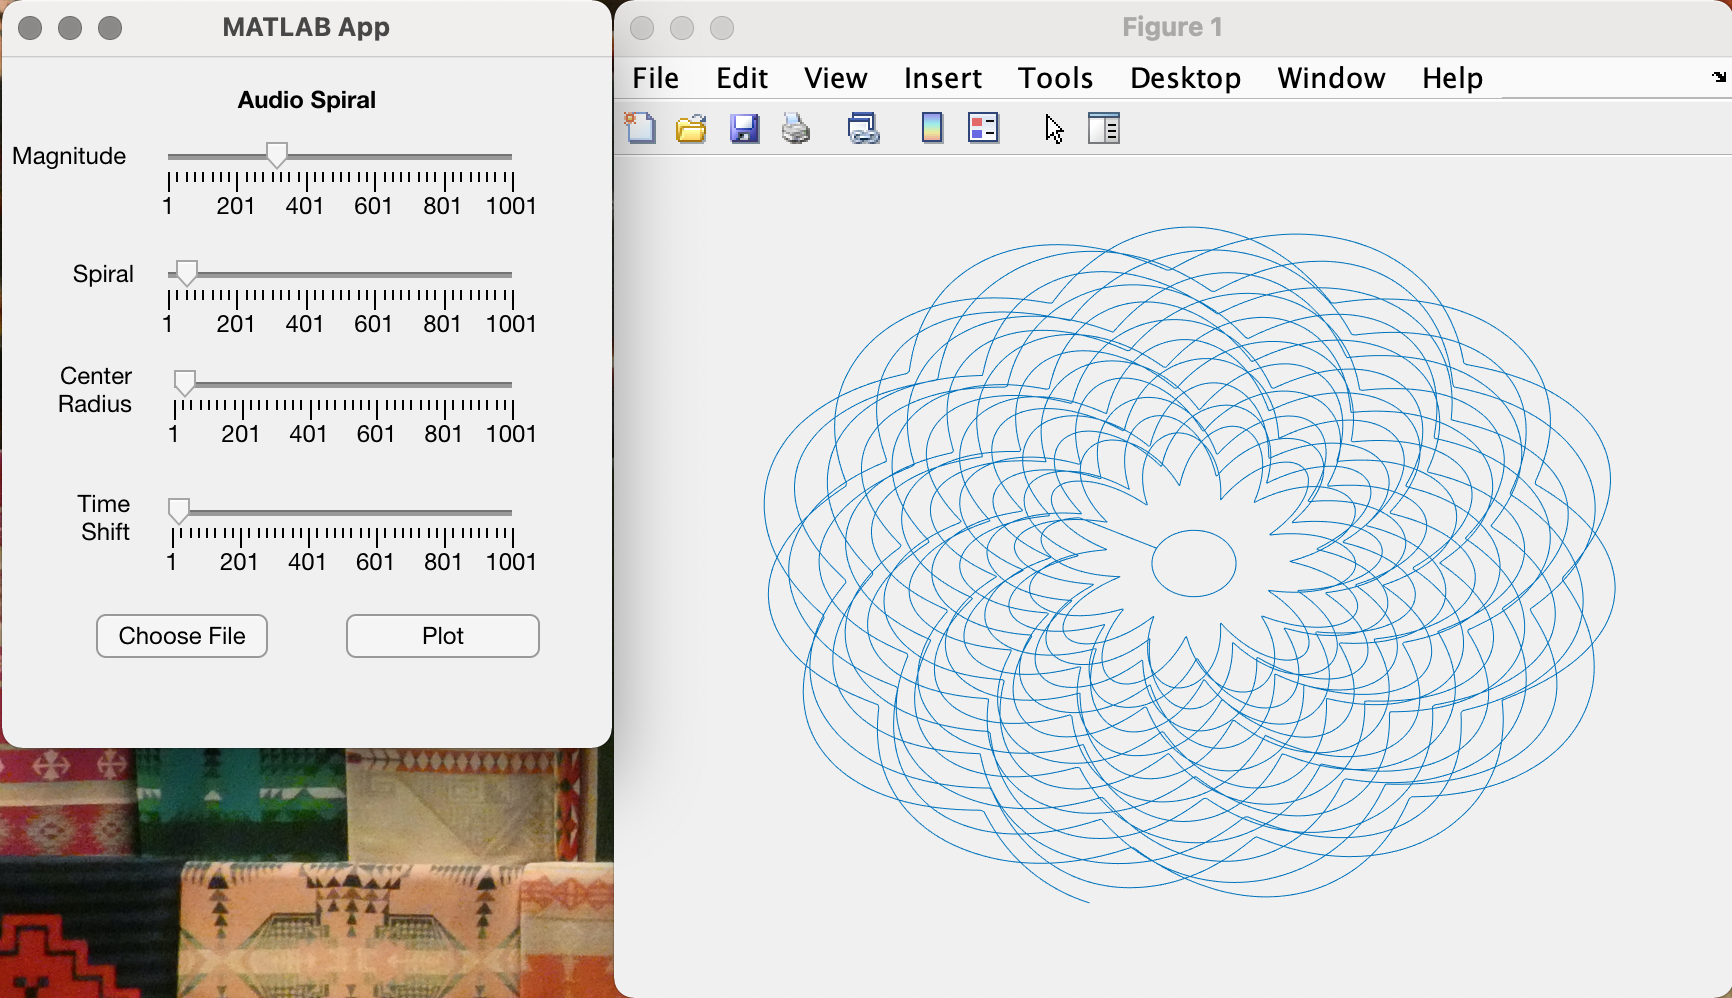Viewport: 1732px width, 998px height.
Task: Click the Spiral slider label
Action: coord(103,274)
